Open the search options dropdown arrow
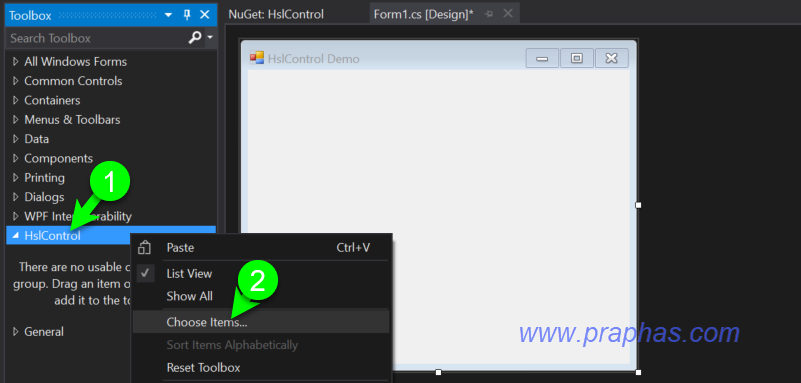The image size is (801, 383). pyautogui.click(x=210, y=38)
